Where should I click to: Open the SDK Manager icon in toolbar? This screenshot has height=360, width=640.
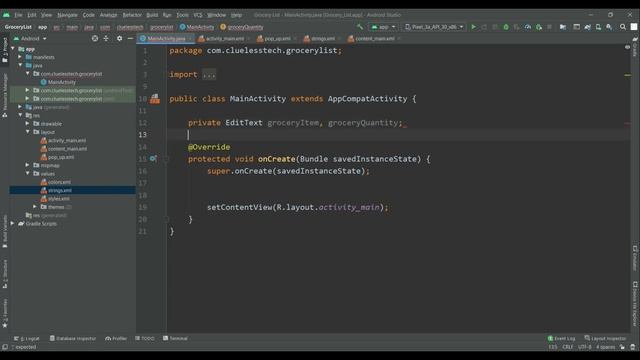[x=609, y=27]
